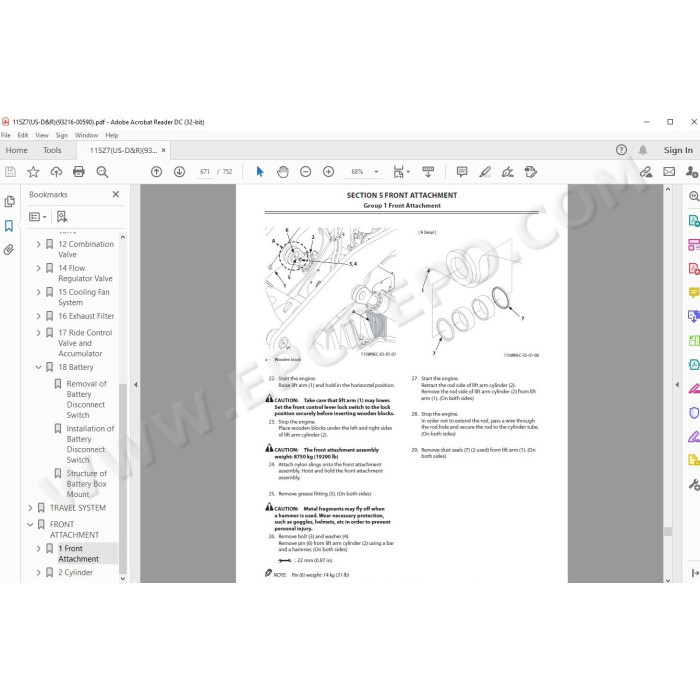The height and width of the screenshot is (700, 700).
Task: Open the Help menu
Action: (x=112, y=135)
